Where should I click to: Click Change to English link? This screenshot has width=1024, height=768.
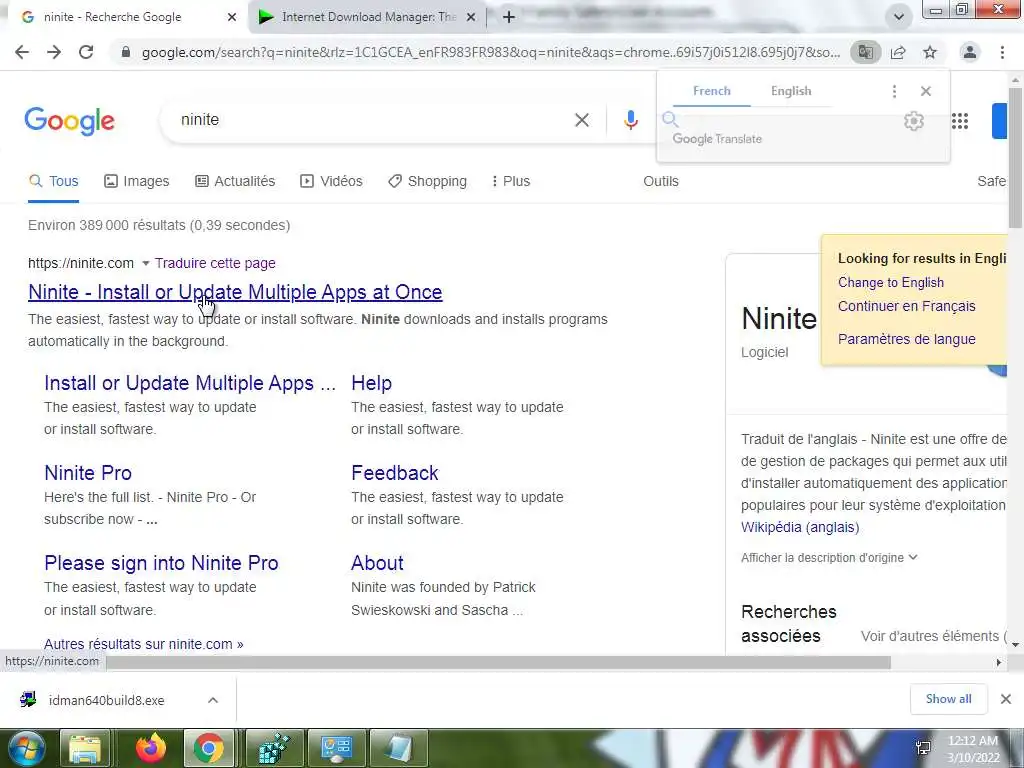click(891, 283)
